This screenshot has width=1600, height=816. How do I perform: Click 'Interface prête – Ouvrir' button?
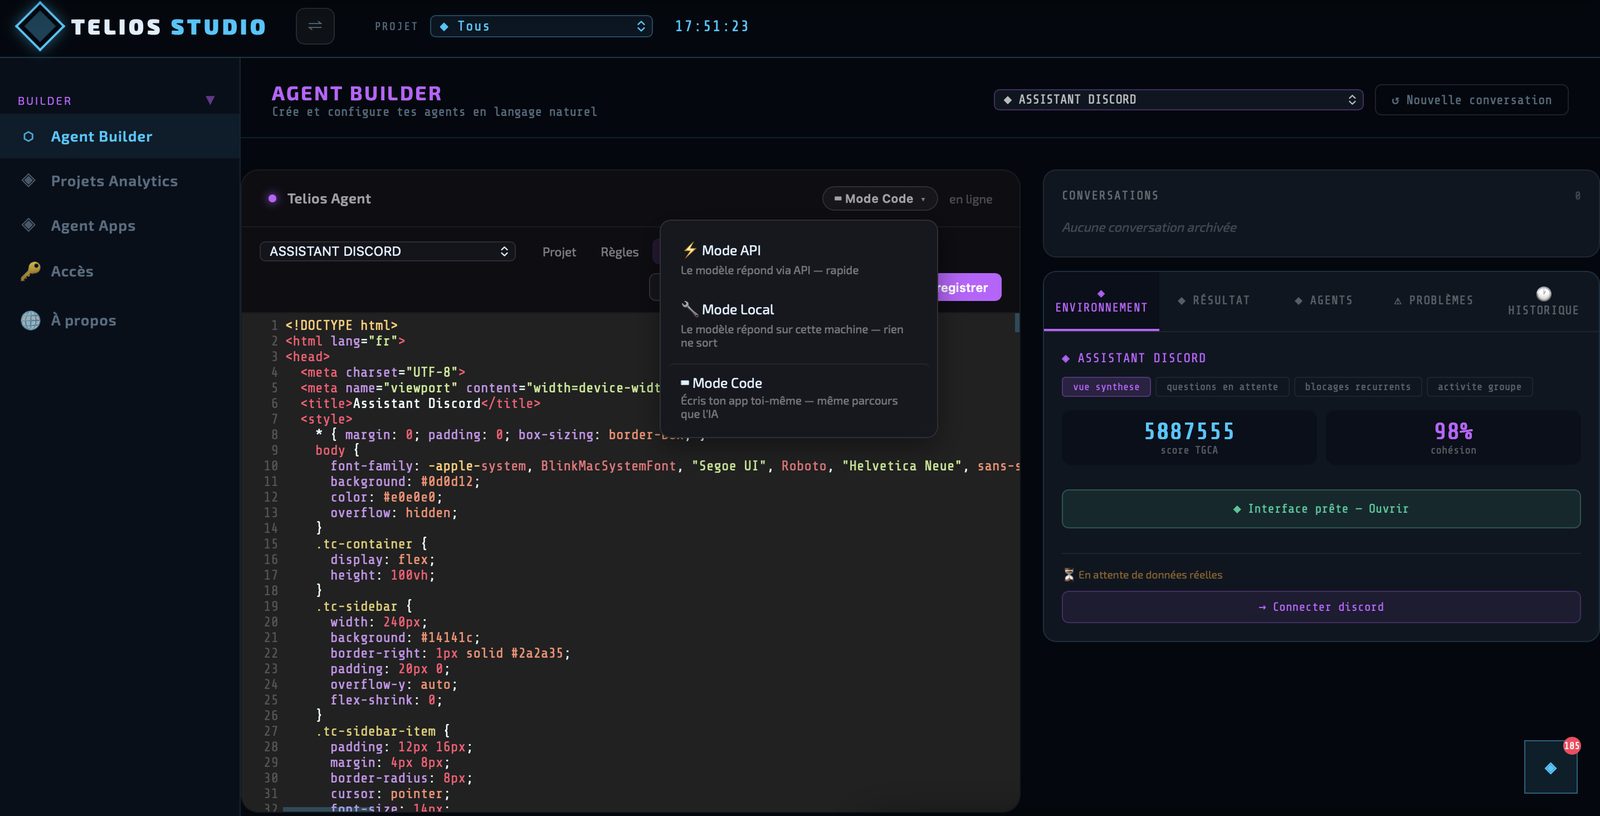tap(1321, 509)
